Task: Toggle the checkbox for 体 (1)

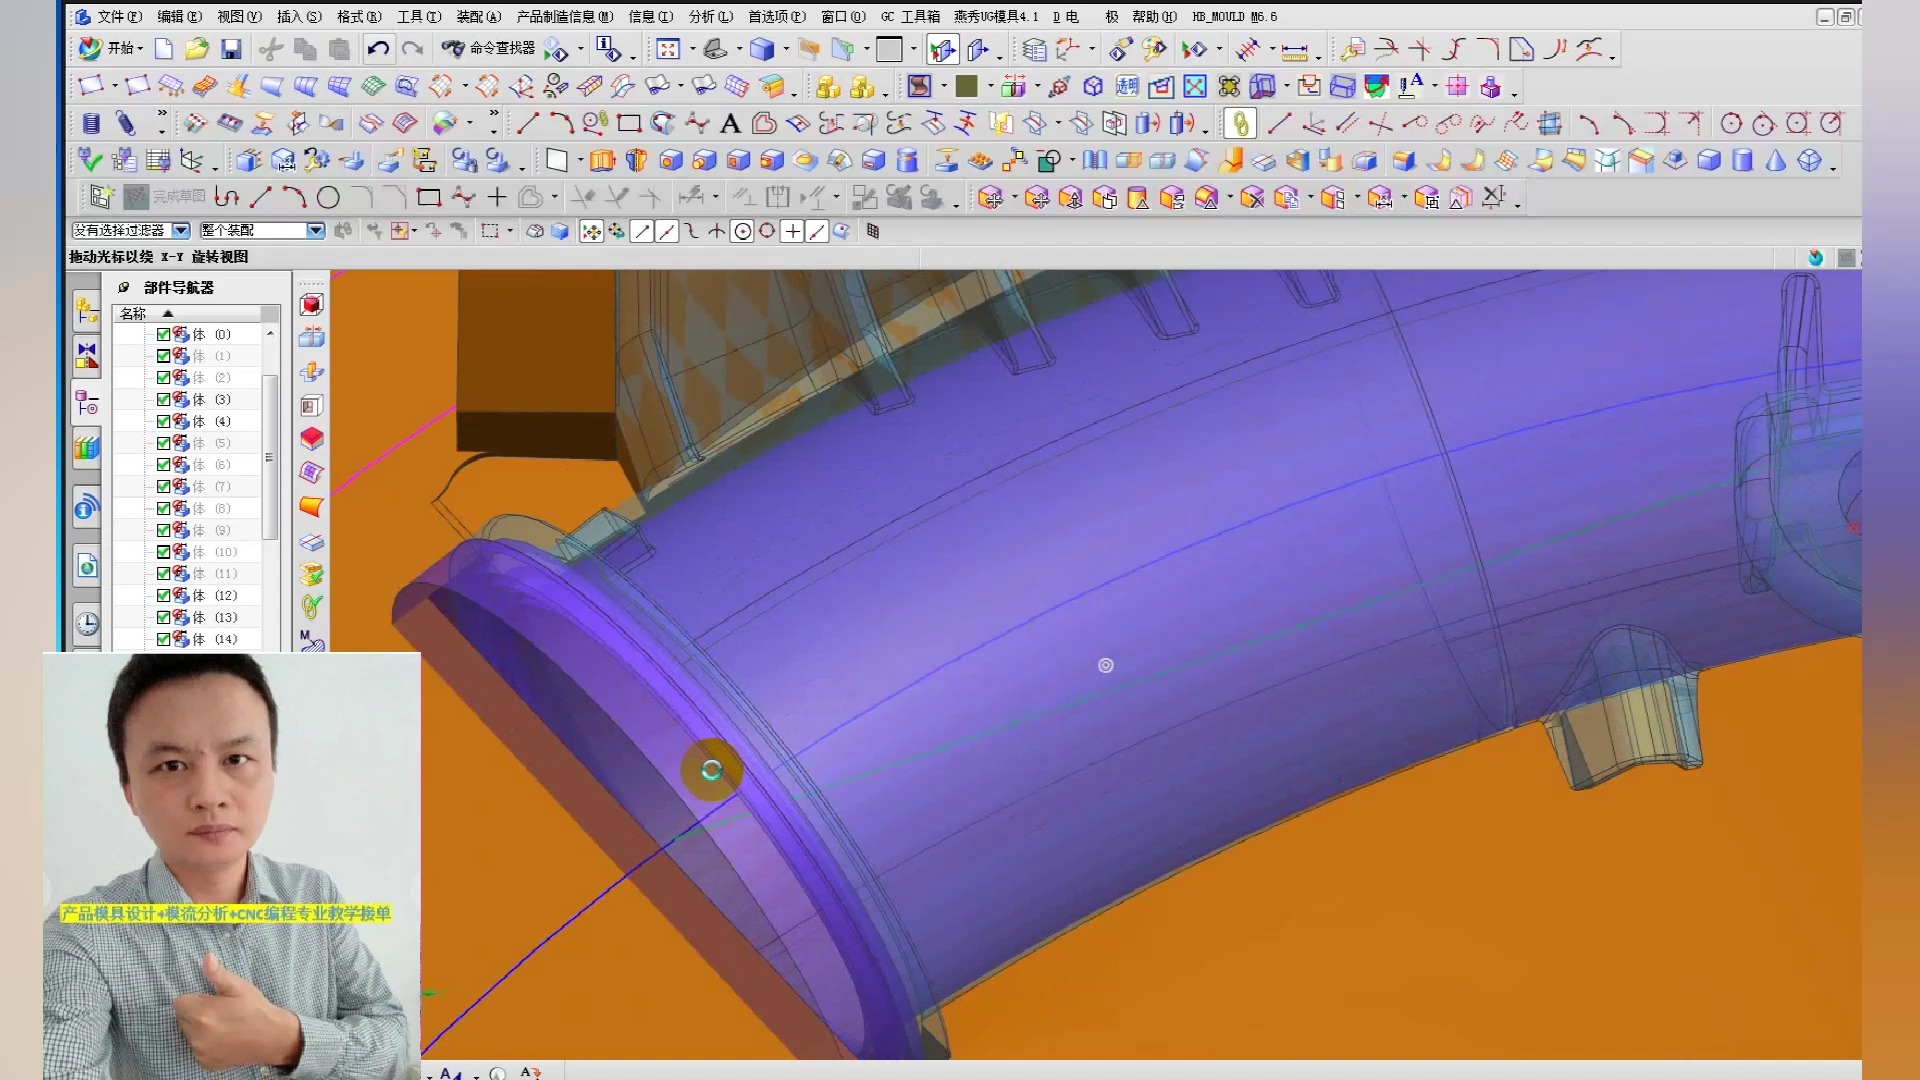Action: coord(163,356)
